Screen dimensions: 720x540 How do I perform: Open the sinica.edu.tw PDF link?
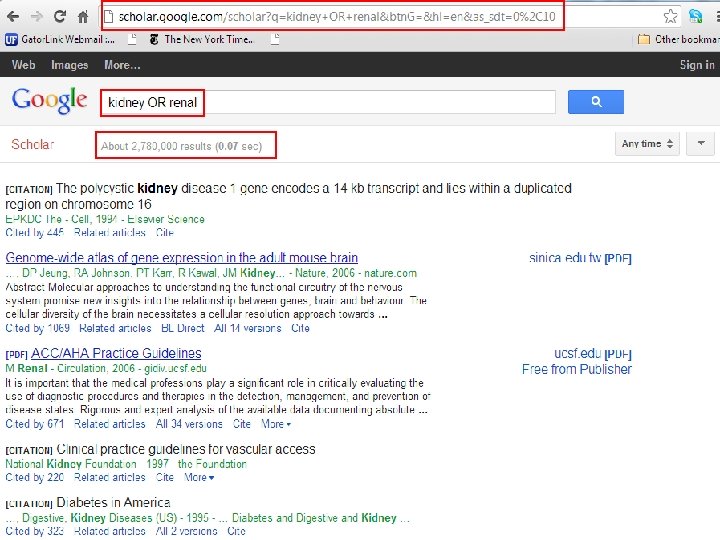coord(580,258)
